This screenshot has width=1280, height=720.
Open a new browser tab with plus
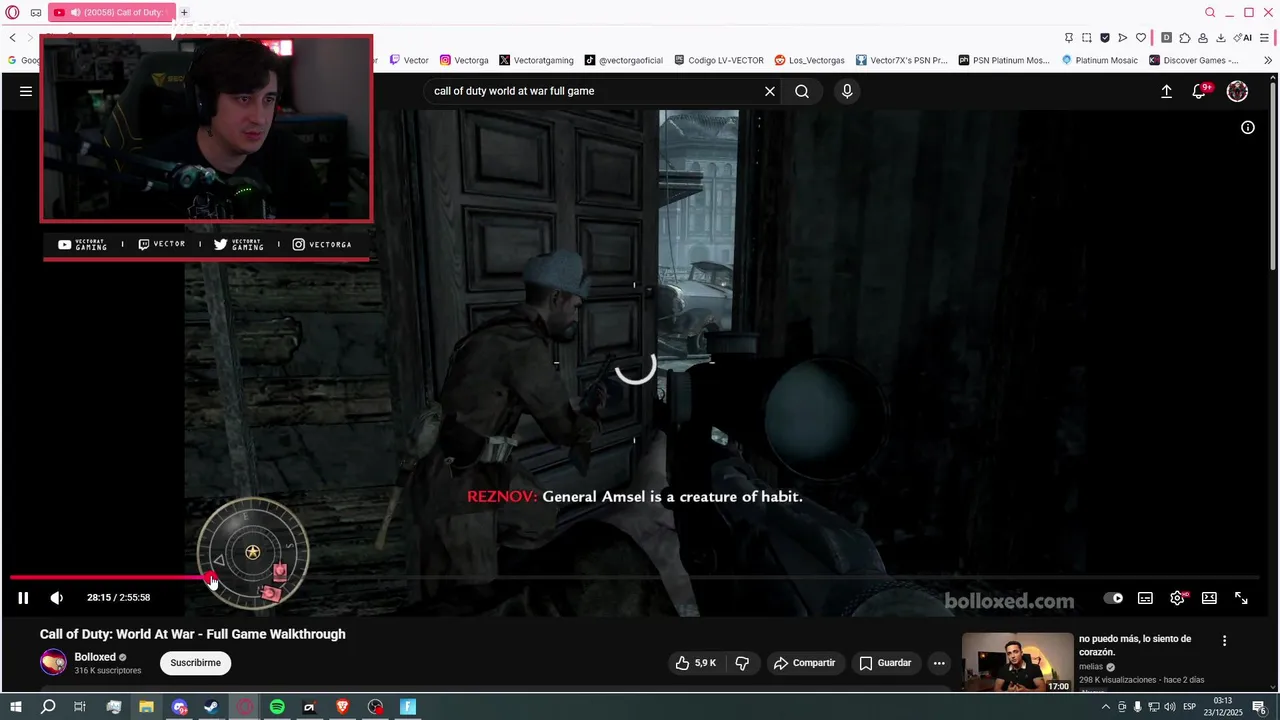184,12
